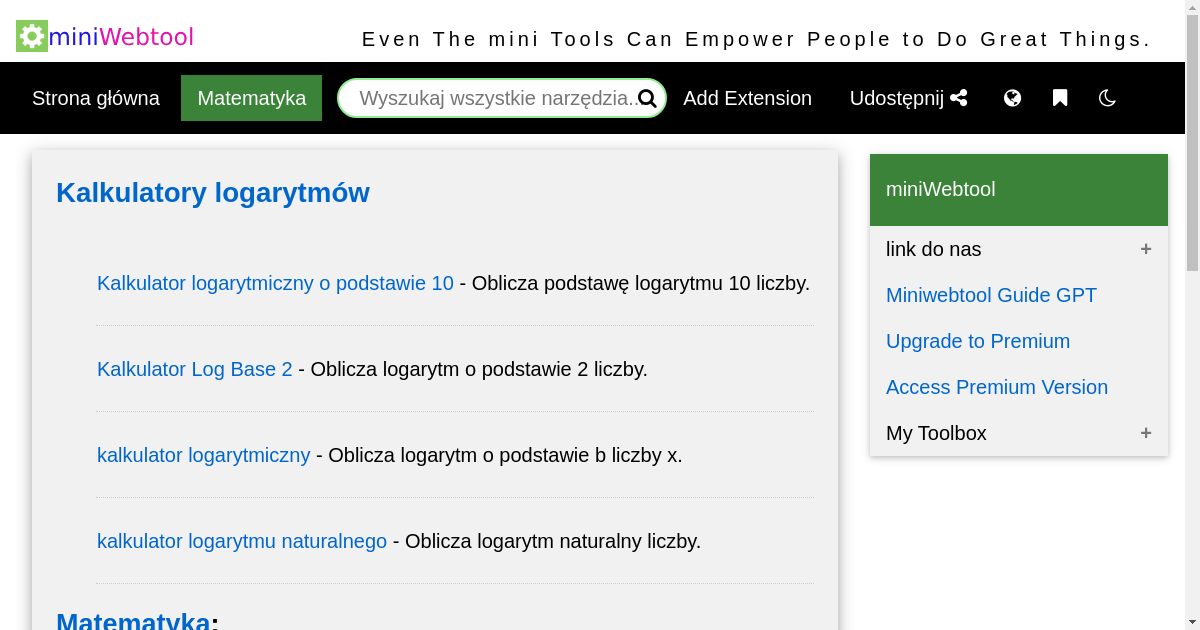Open the globe language selector icon

1012,98
